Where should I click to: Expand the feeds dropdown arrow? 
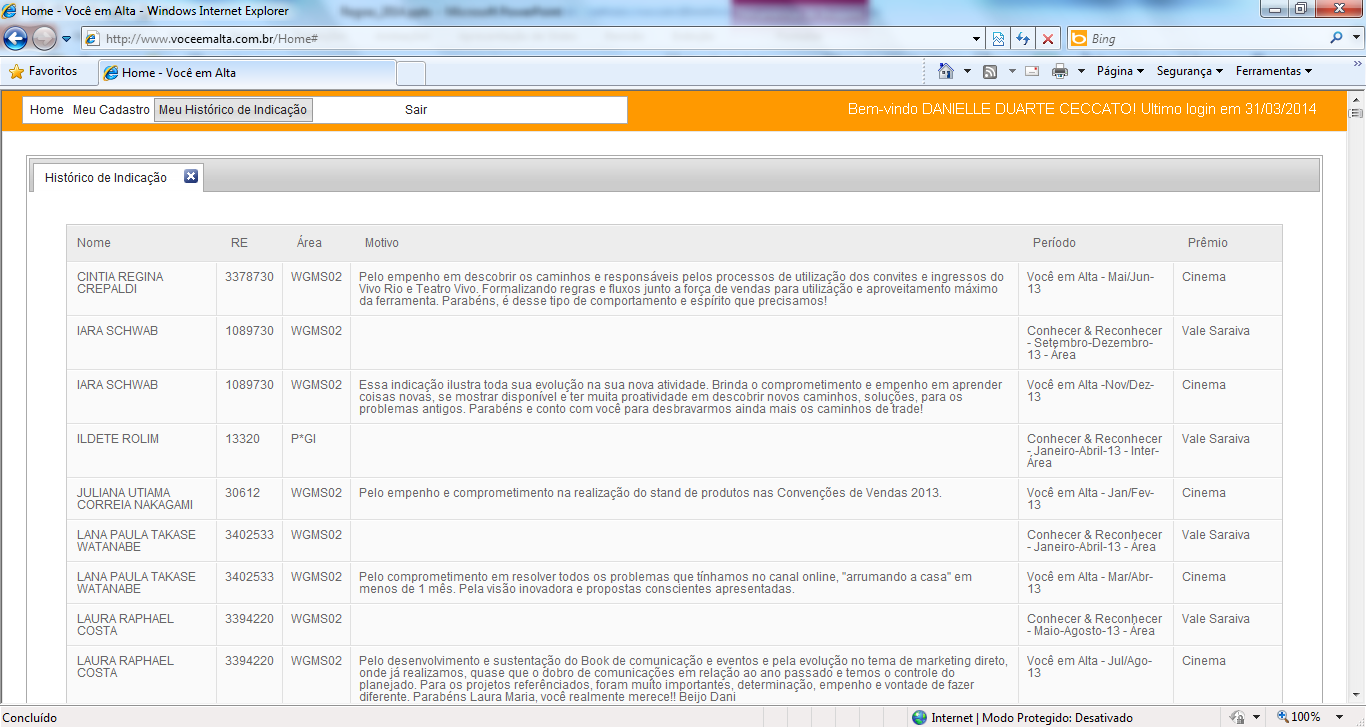[1011, 72]
